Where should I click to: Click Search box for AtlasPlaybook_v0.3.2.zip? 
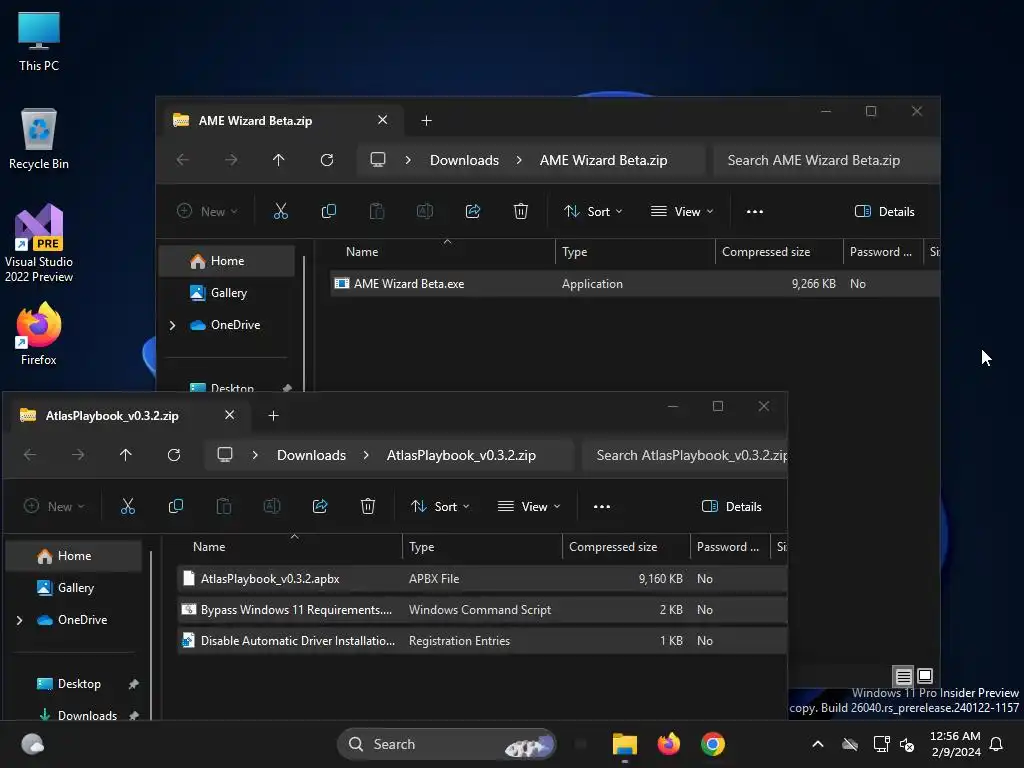coord(684,455)
